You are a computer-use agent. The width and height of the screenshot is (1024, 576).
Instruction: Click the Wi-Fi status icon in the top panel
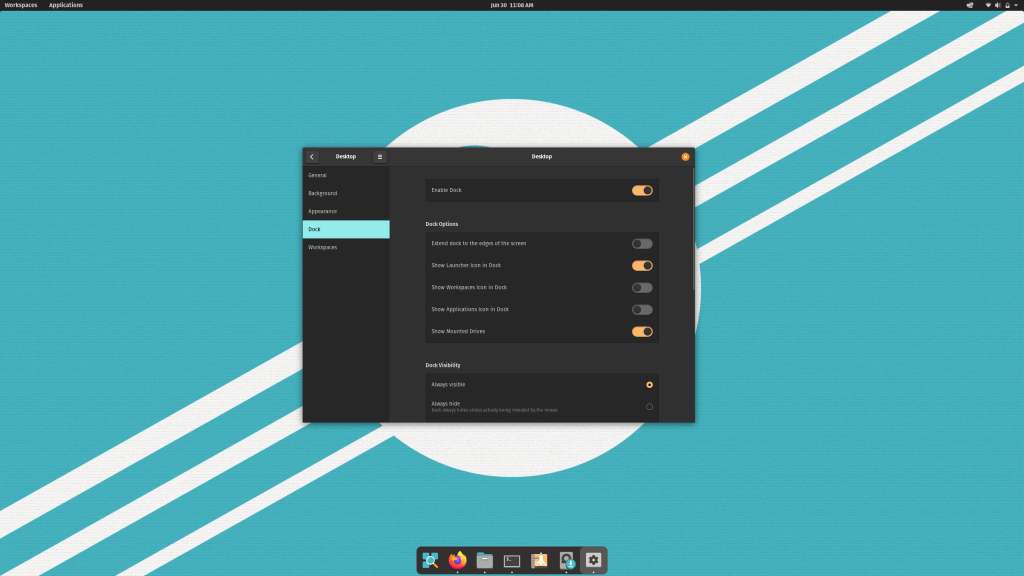tap(988, 5)
